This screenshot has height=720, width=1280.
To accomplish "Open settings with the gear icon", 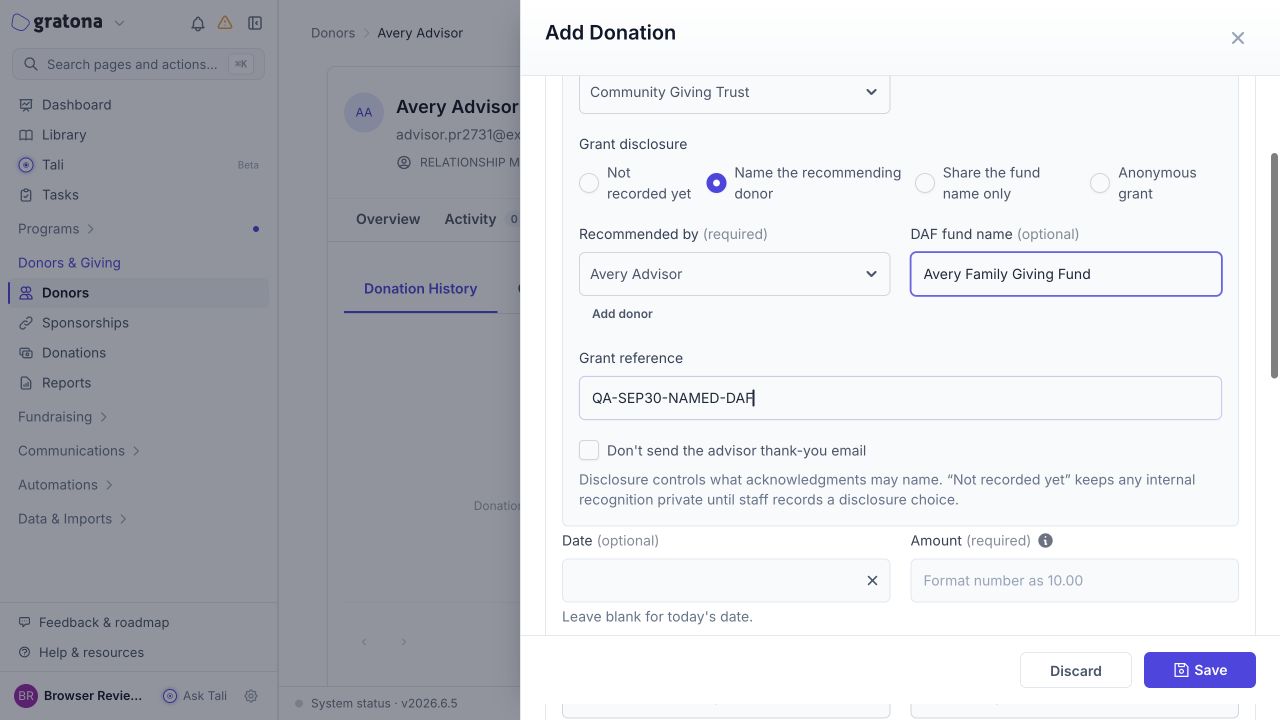I will [x=251, y=696].
